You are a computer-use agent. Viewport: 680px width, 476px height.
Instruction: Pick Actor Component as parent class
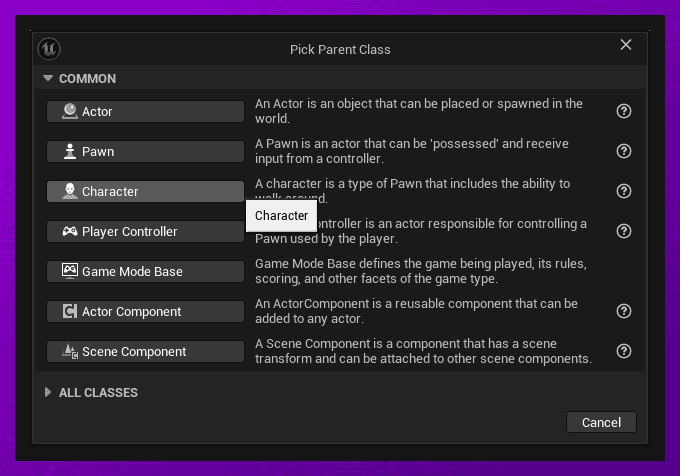click(145, 311)
